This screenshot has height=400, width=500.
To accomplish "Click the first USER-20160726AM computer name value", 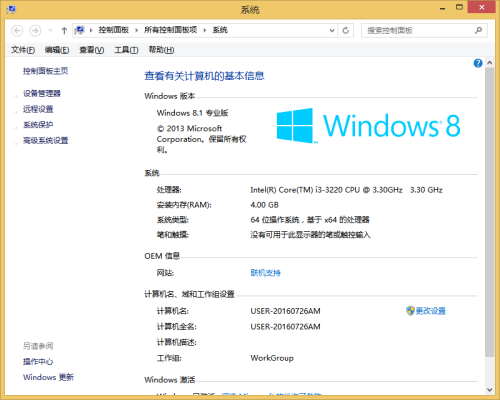I will tap(285, 311).
